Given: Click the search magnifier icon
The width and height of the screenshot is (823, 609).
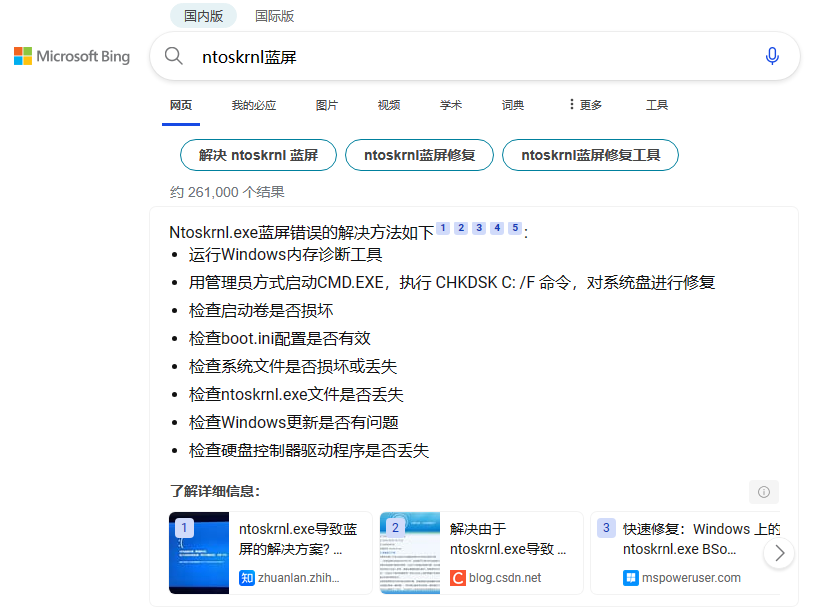Looking at the screenshot, I should click(174, 56).
